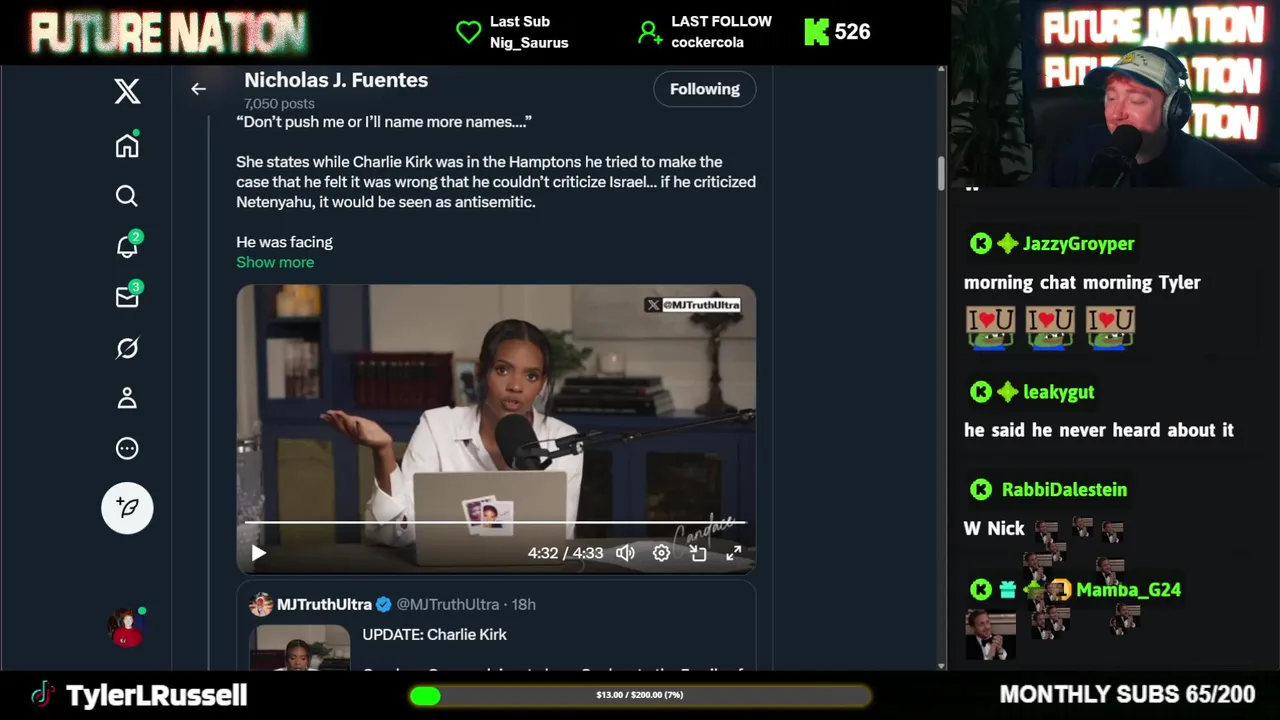Click JazzyGroyper username in chat
Viewport: 1280px width, 720px height.
pos(1079,244)
